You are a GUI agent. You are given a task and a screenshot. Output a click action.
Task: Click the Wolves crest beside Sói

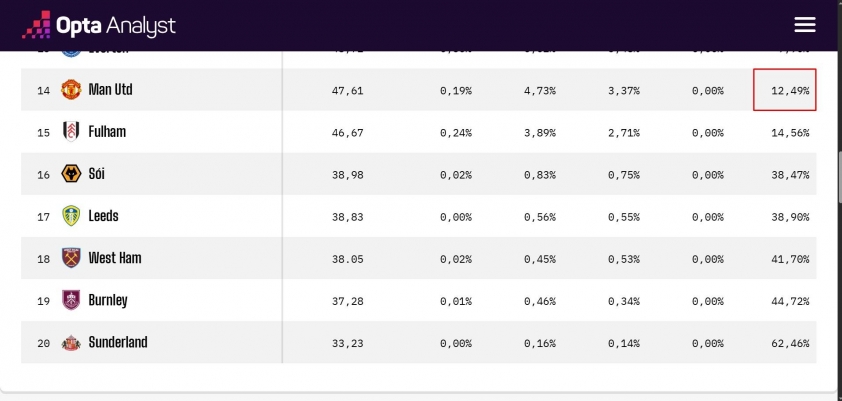pos(71,174)
